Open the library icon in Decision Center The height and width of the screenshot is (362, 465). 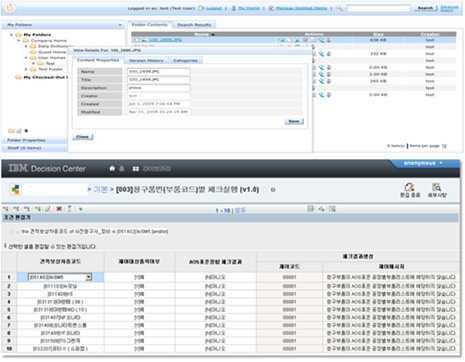135,169
